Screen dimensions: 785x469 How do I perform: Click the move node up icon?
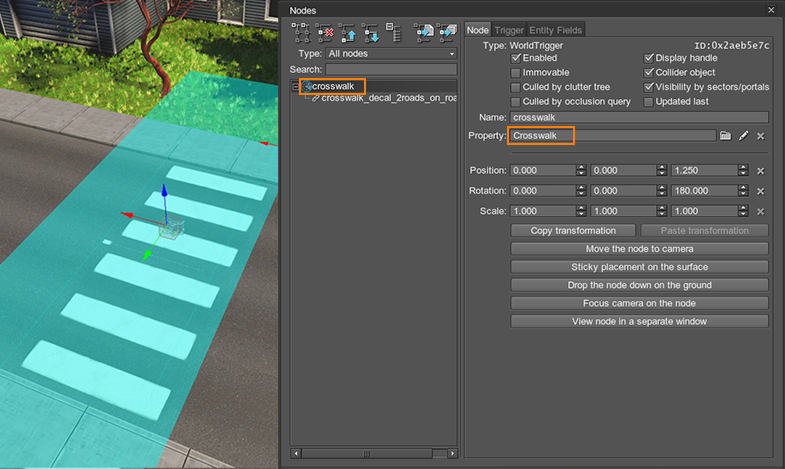pos(348,32)
